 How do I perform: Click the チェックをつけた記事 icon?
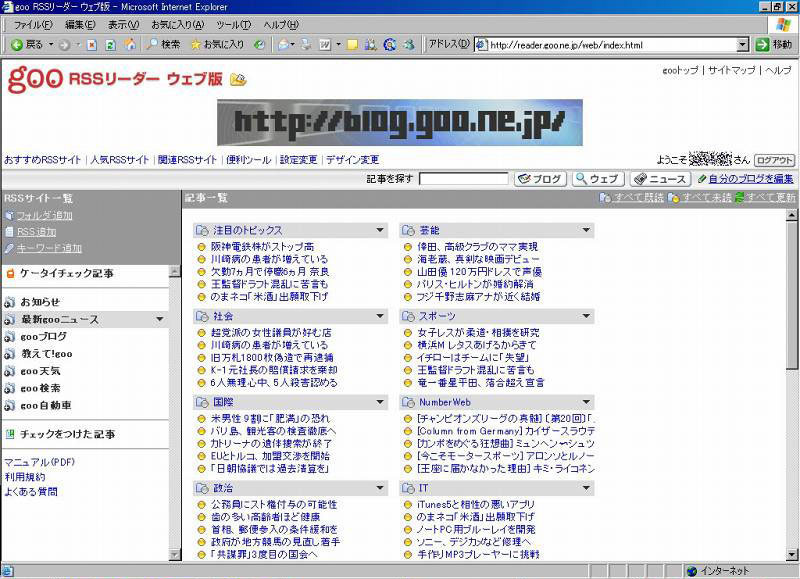click(x=10, y=434)
